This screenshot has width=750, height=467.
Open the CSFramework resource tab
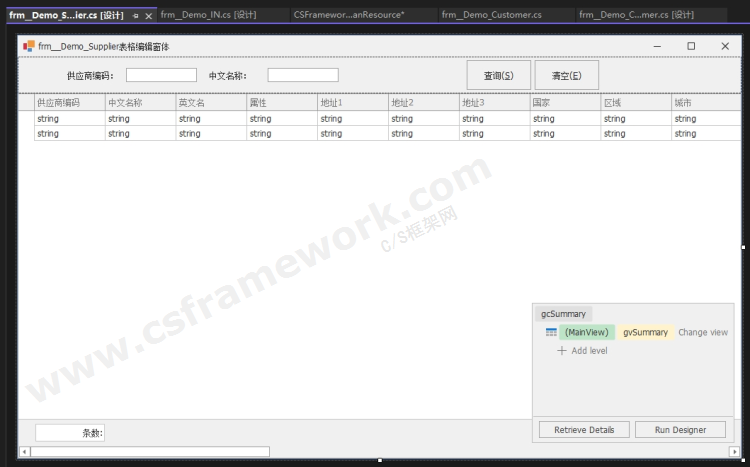347,15
